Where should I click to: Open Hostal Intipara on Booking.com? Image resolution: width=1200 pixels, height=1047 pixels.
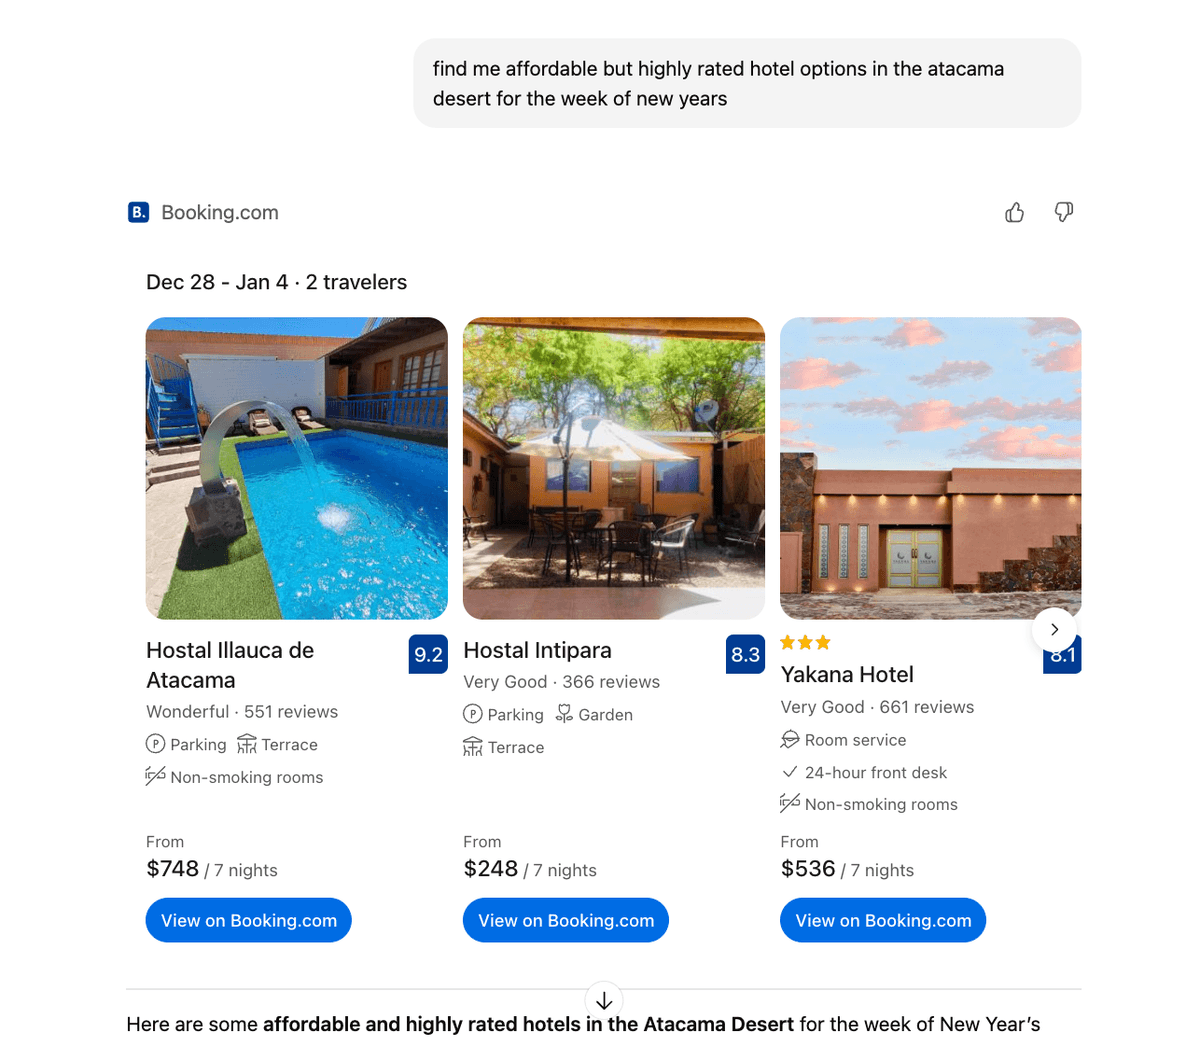[x=565, y=920]
